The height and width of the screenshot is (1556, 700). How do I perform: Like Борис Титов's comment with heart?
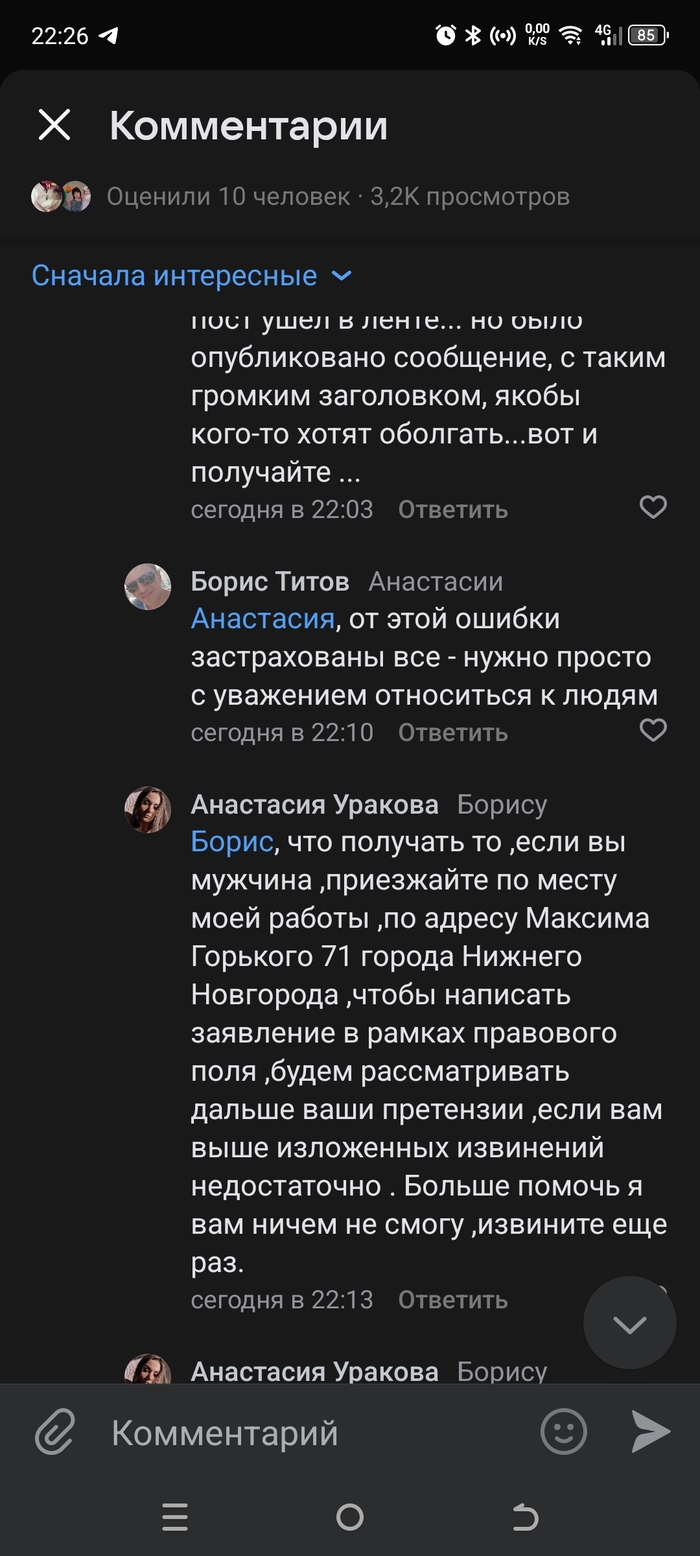(653, 731)
